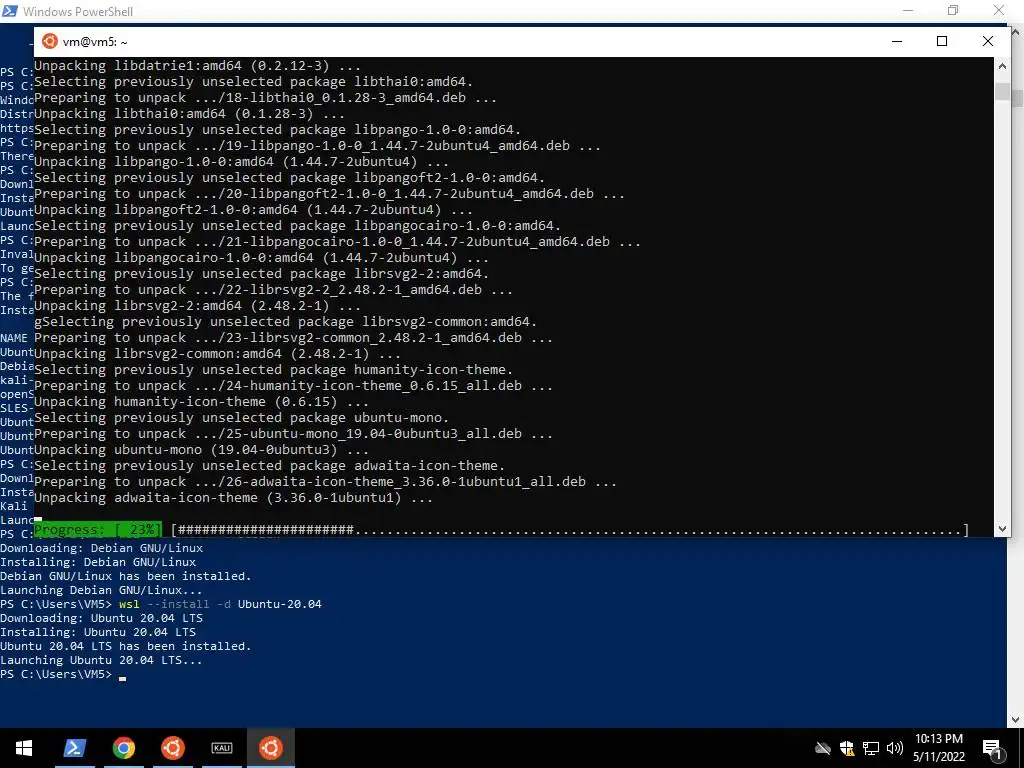
Task: Open the clock showing 10:13 PM
Action: (939, 748)
